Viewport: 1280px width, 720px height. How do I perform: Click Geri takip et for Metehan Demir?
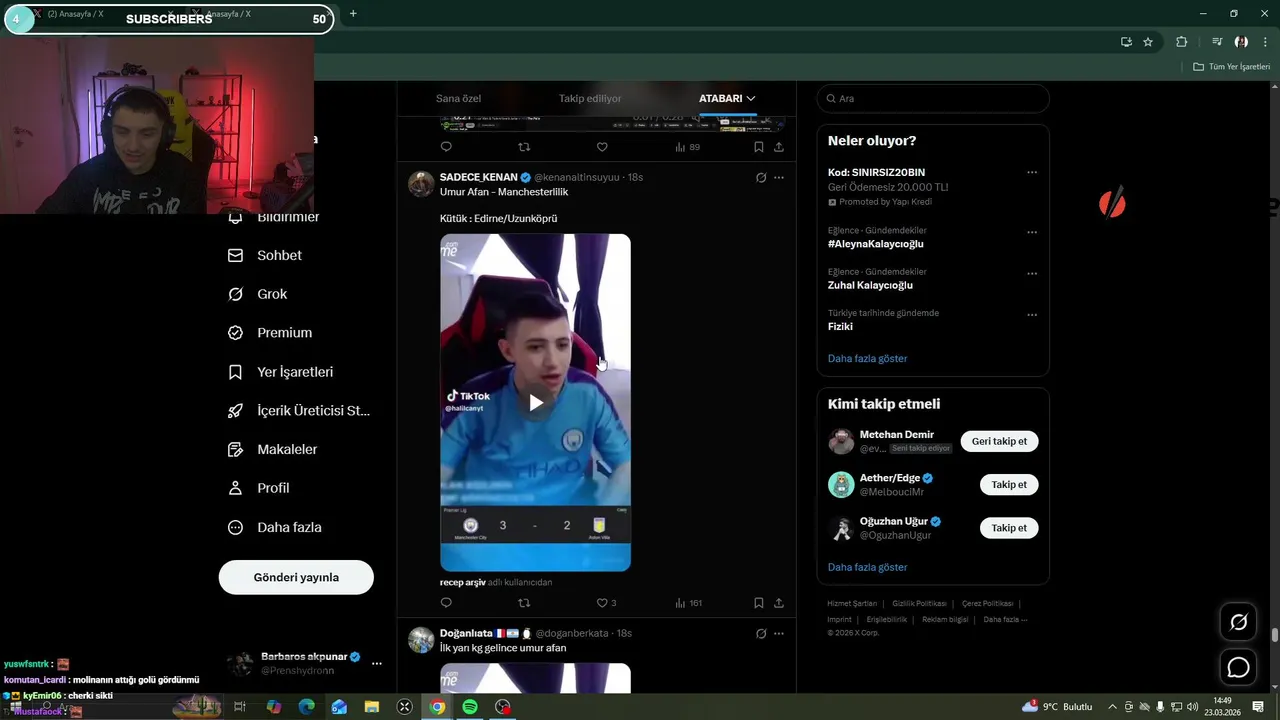(x=999, y=441)
